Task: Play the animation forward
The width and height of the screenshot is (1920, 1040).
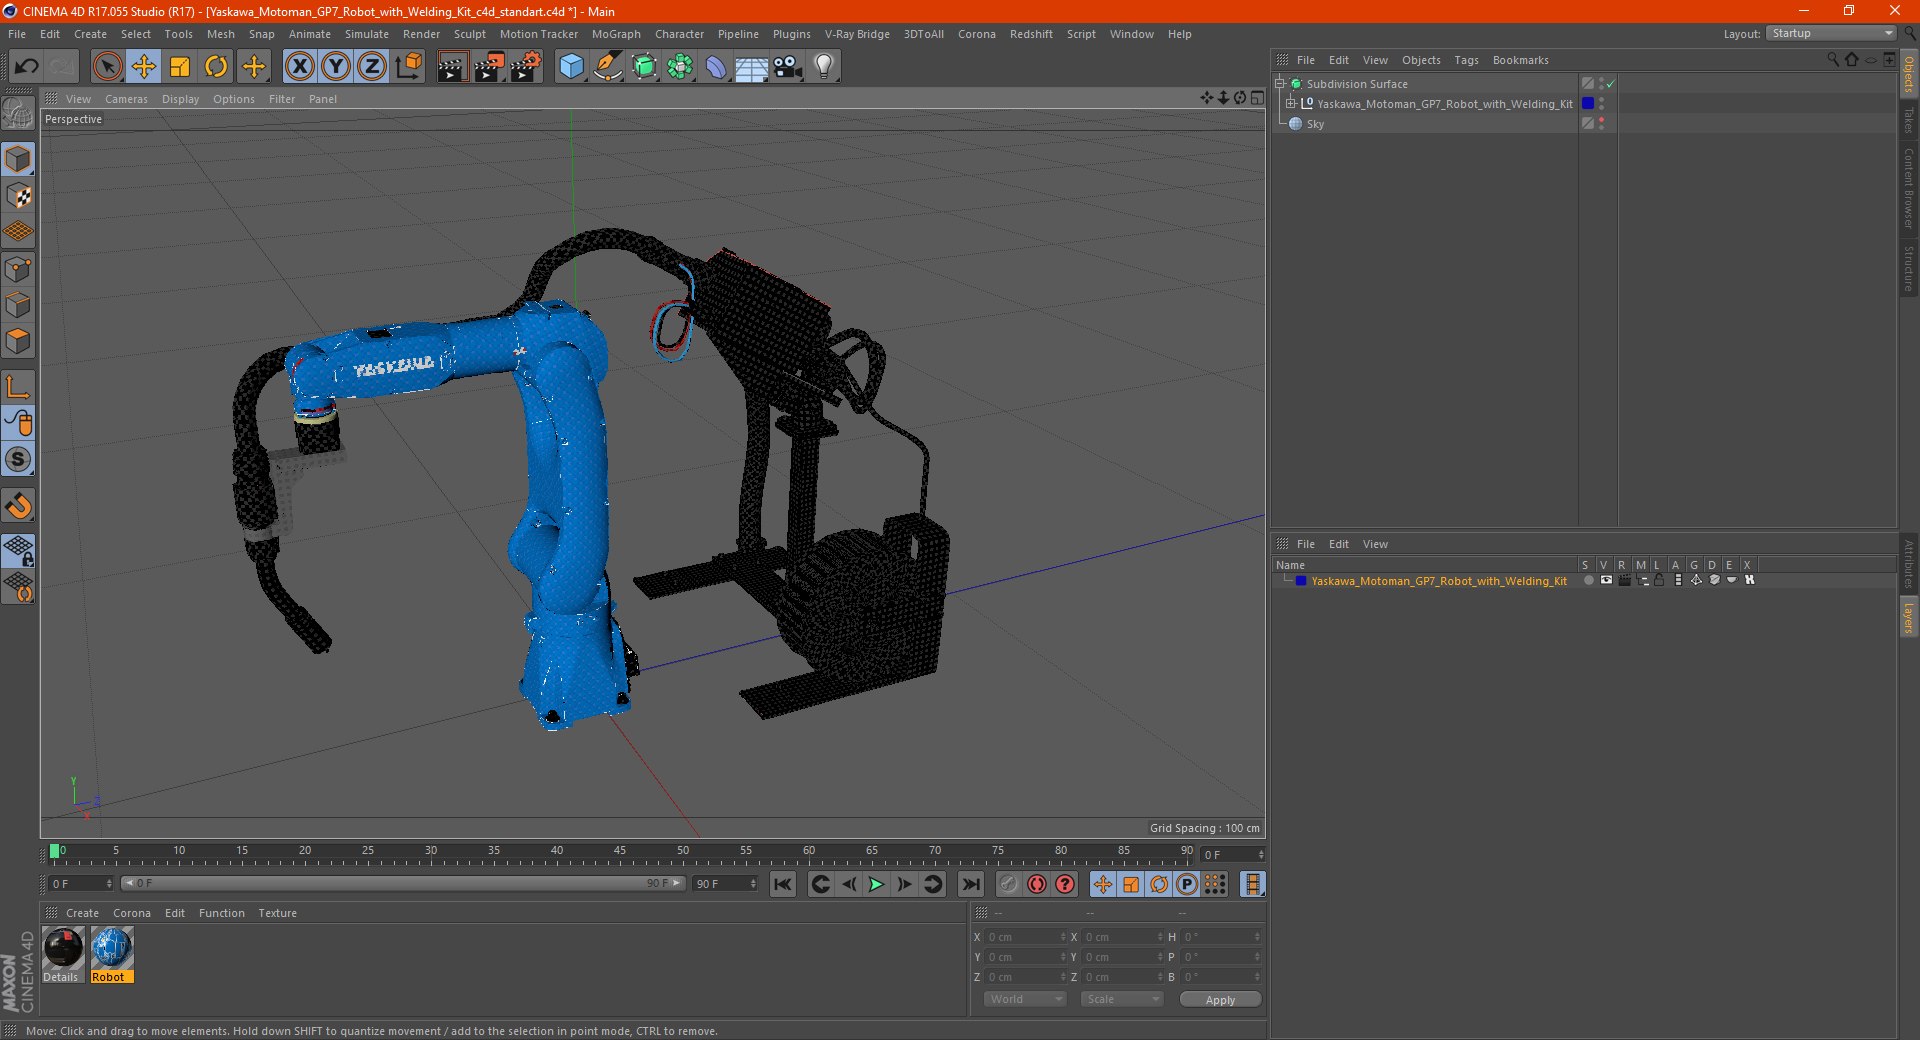Action: point(876,884)
